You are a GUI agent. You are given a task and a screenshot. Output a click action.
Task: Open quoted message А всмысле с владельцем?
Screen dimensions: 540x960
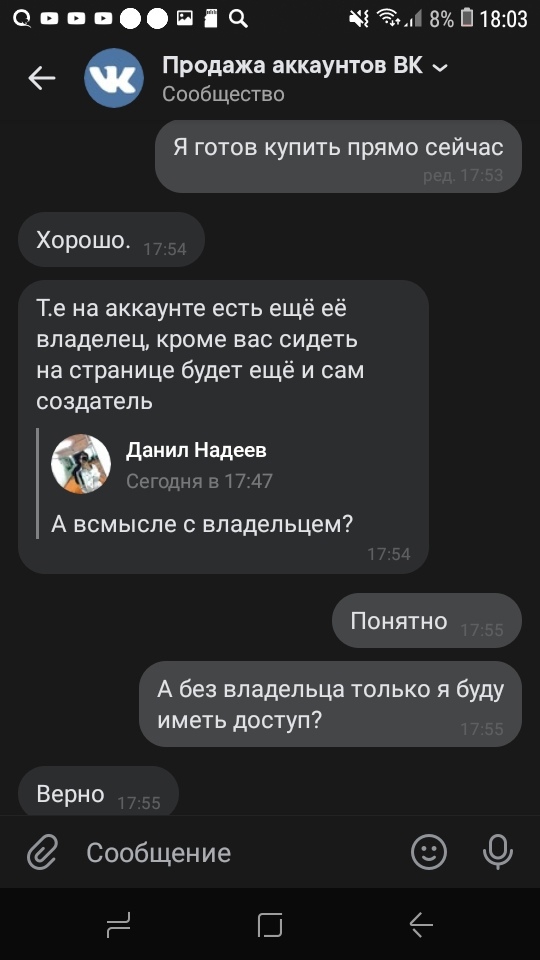click(202, 524)
